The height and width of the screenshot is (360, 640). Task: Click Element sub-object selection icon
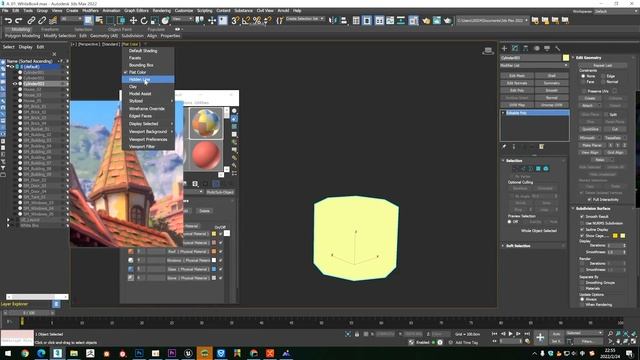point(546,169)
